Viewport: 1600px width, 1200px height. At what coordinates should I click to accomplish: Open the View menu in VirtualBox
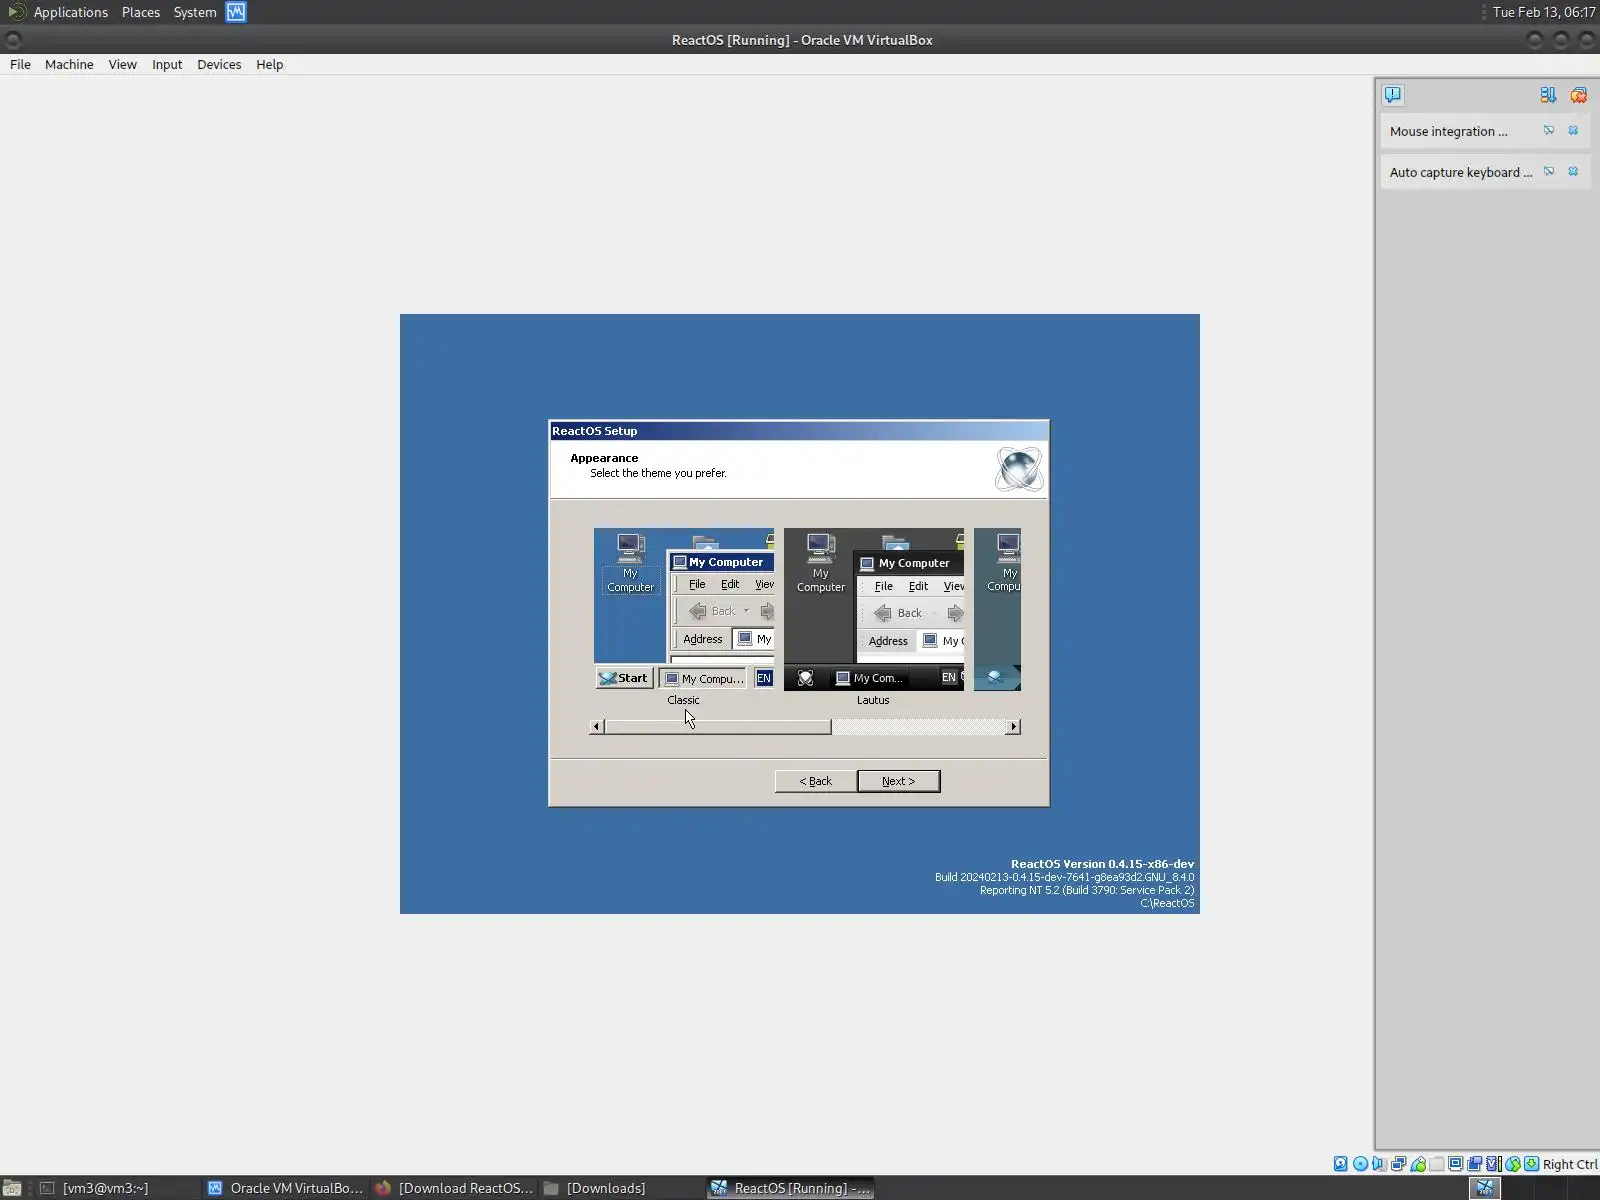[122, 64]
